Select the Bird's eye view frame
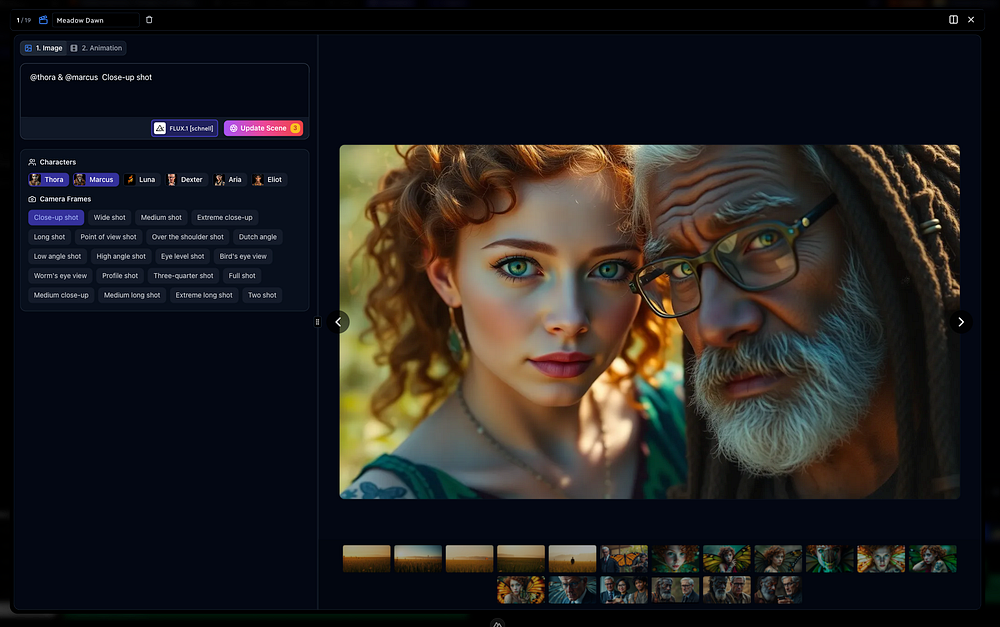 [243, 256]
